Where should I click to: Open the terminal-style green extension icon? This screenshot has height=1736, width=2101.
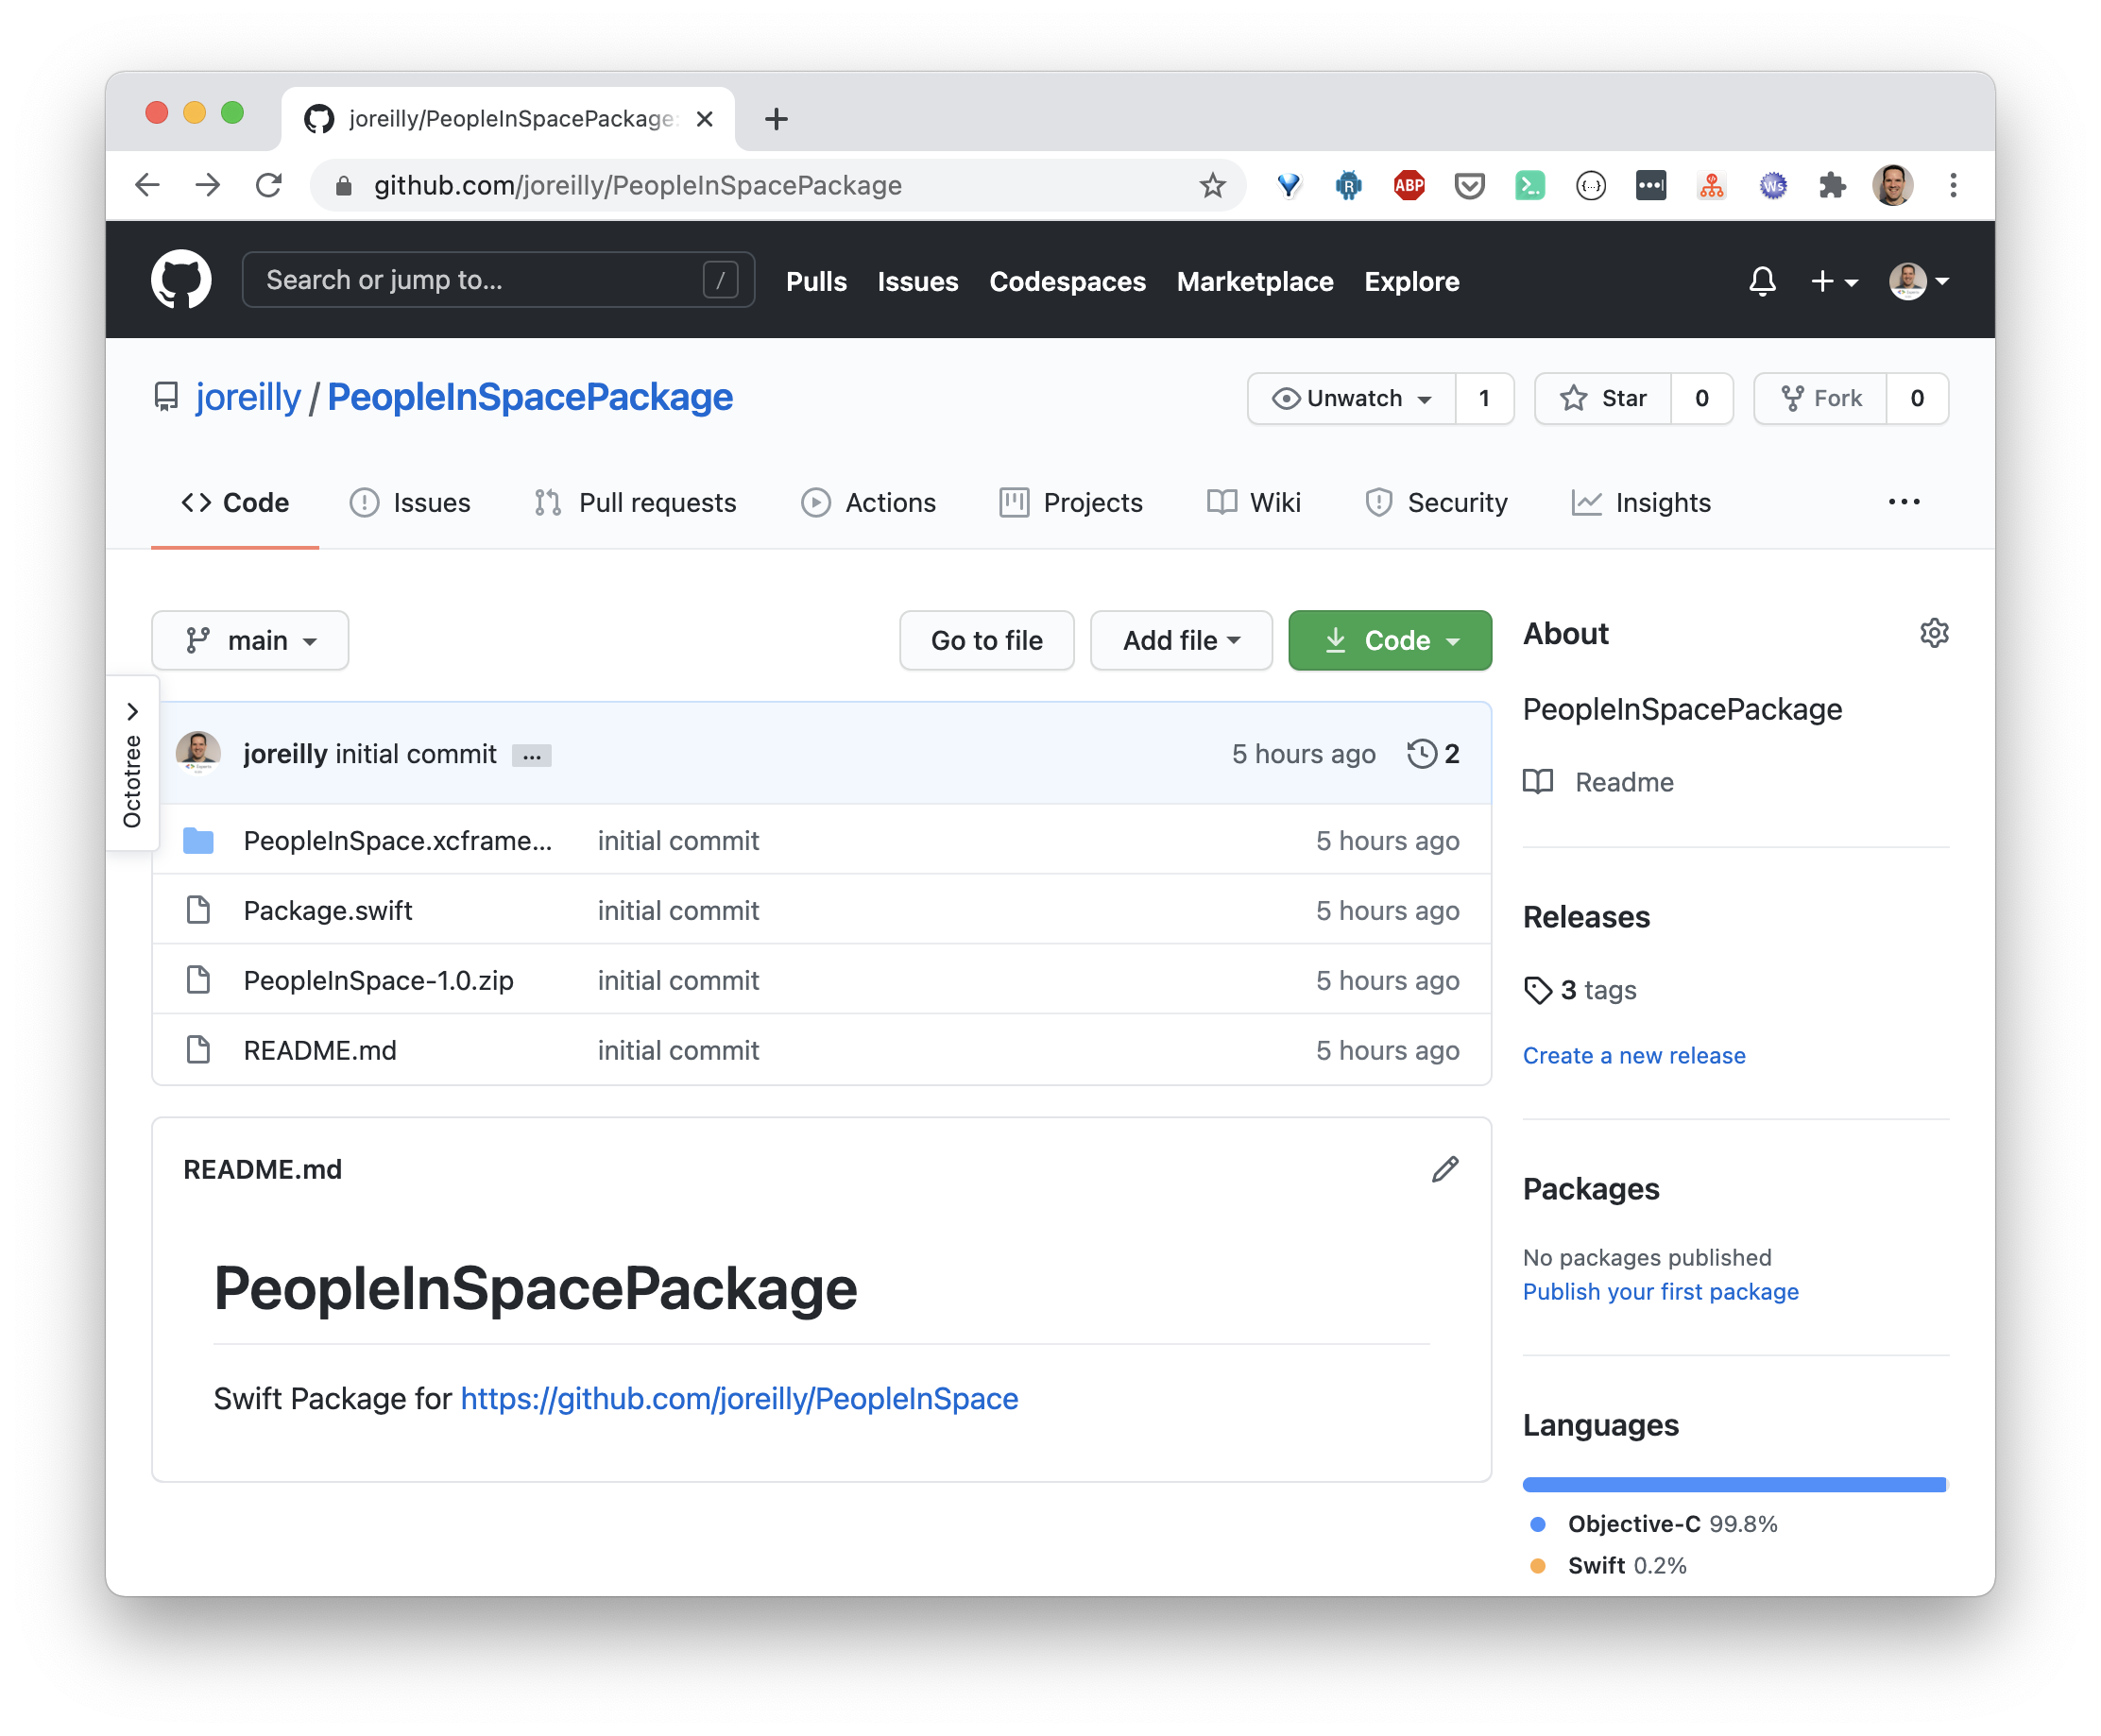click(1529, 185)
